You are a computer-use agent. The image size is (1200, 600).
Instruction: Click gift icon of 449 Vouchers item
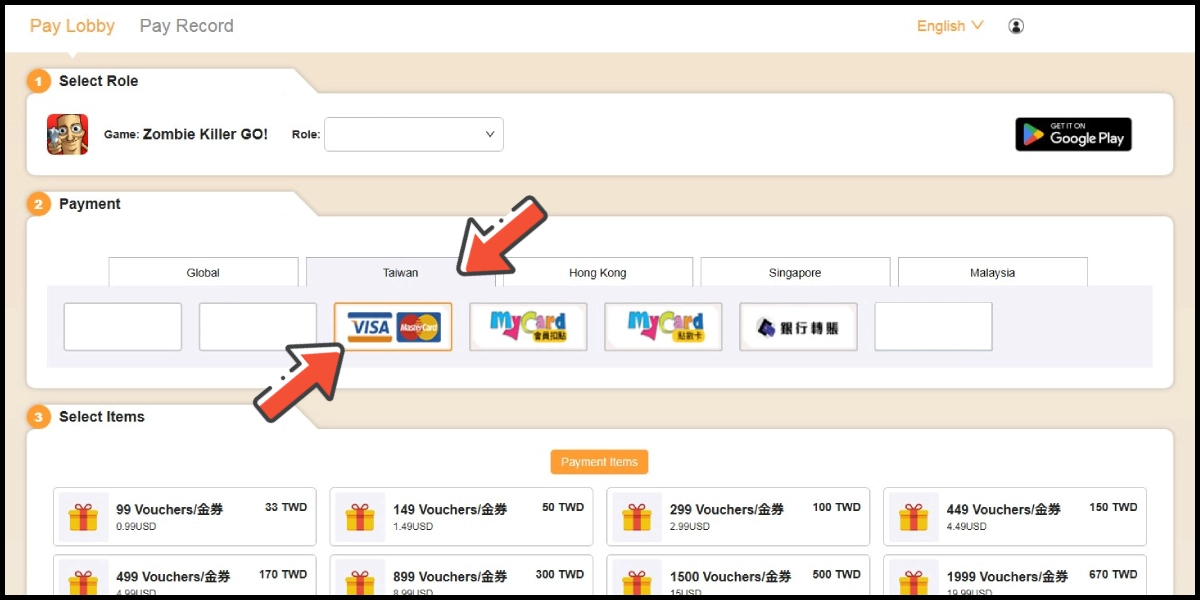coord(913,517)
